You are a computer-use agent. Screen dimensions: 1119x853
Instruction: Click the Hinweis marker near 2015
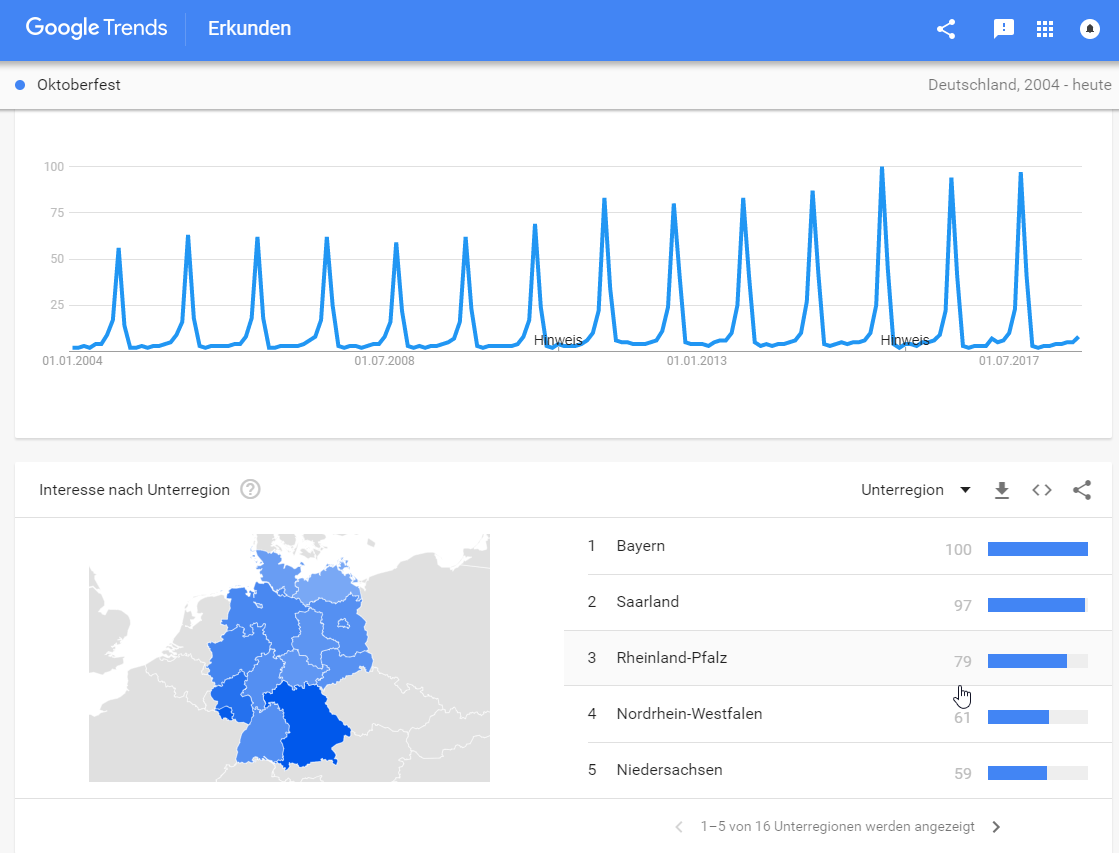click(904, 340)
